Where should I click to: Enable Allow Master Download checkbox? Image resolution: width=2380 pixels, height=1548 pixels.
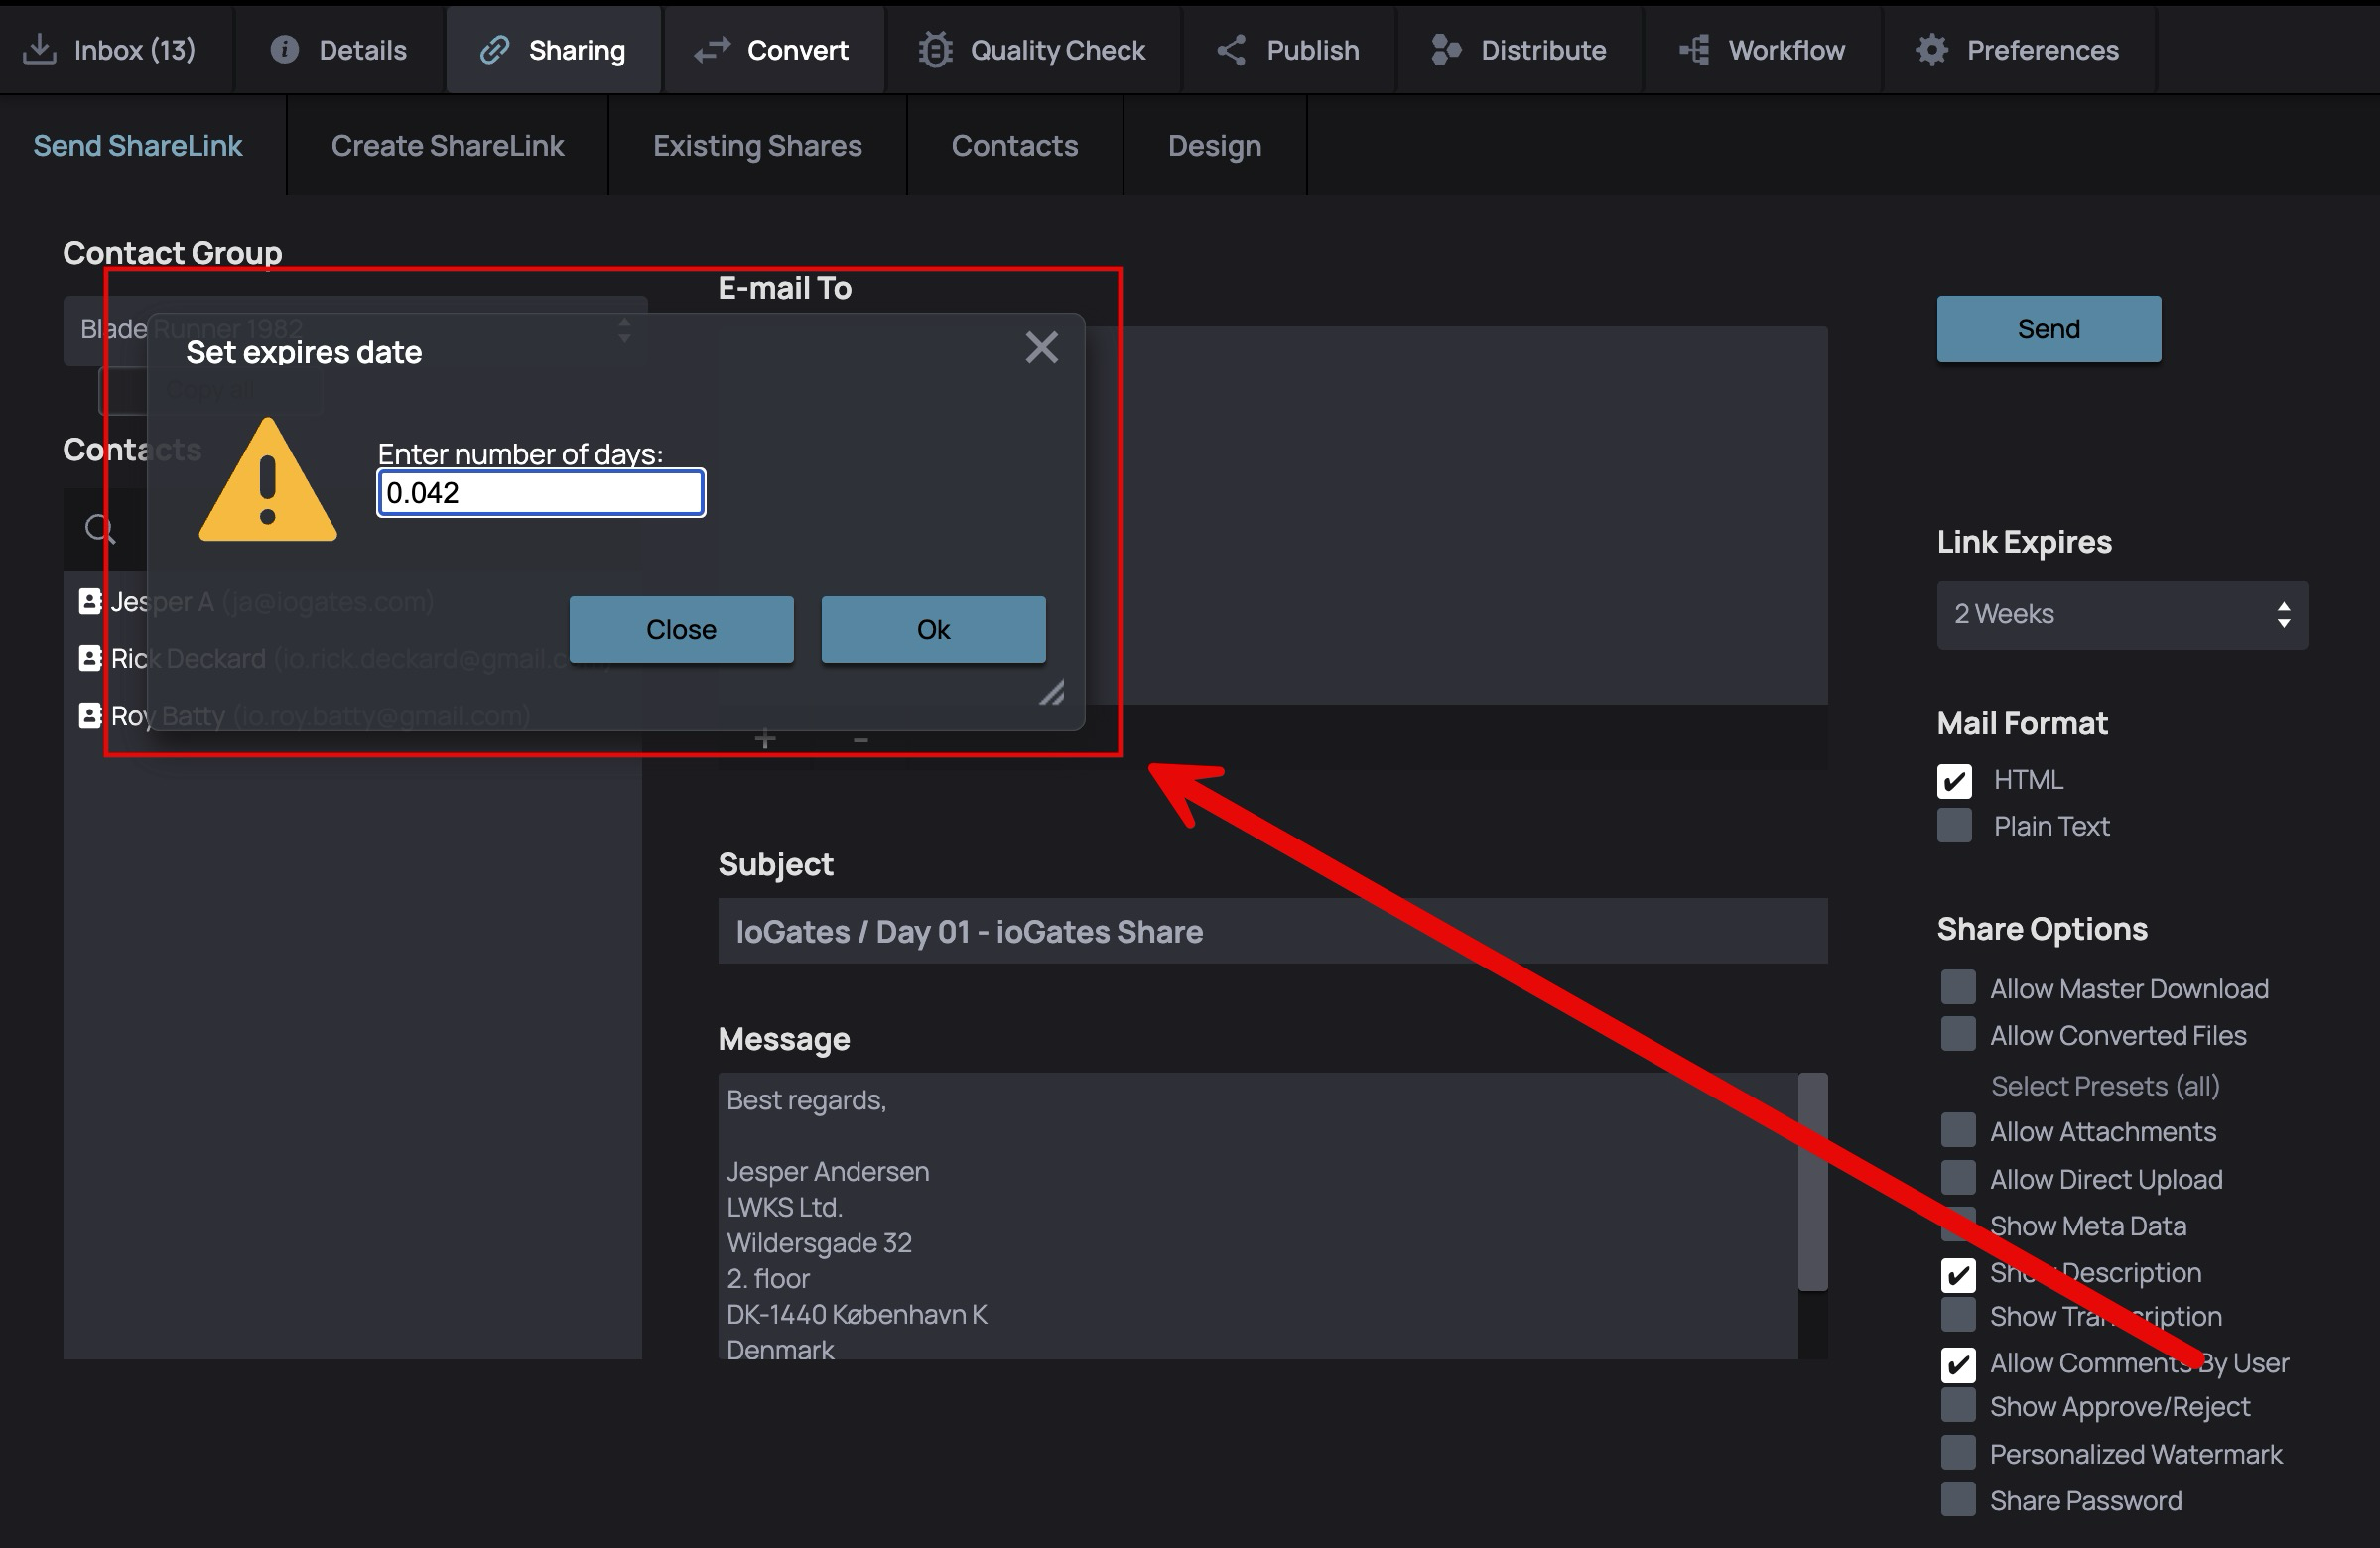point(1957,987)
